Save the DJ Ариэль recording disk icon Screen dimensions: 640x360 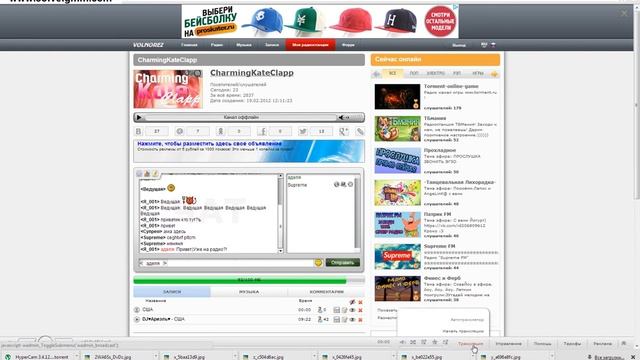[x=336, y=320]
